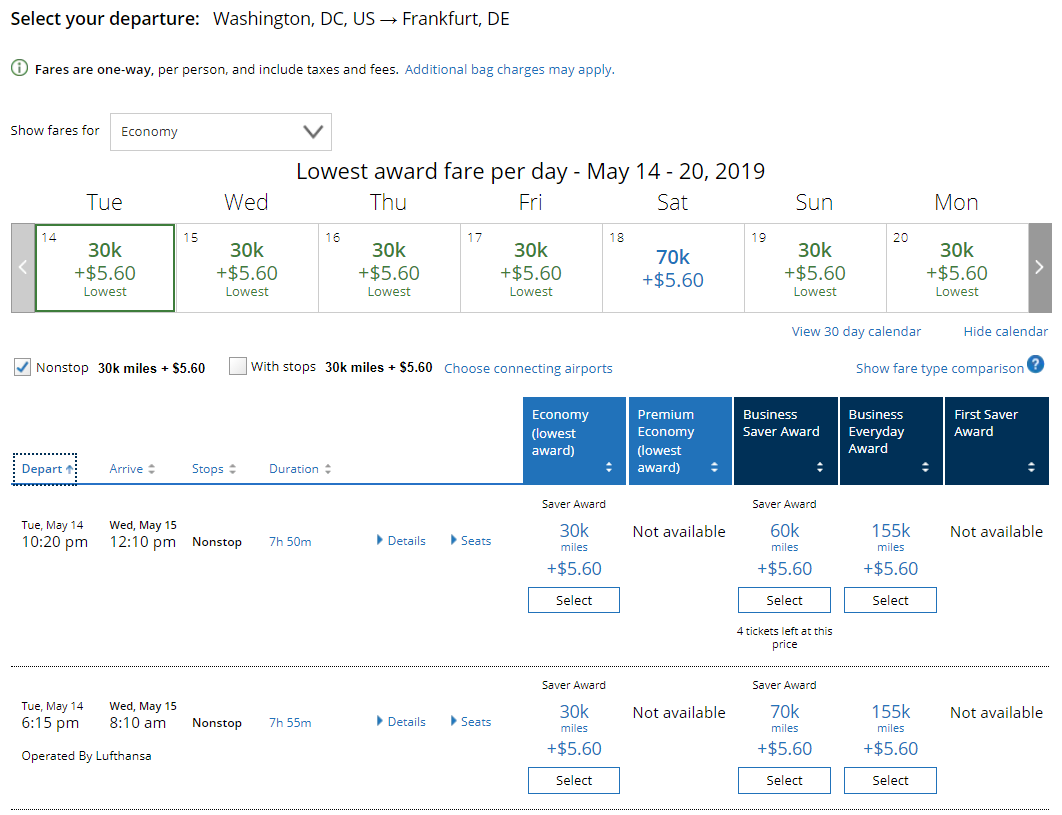1062x815 pixels.
Task: Click the next week arrow in calendar
Action: (x=1039, y=268)
